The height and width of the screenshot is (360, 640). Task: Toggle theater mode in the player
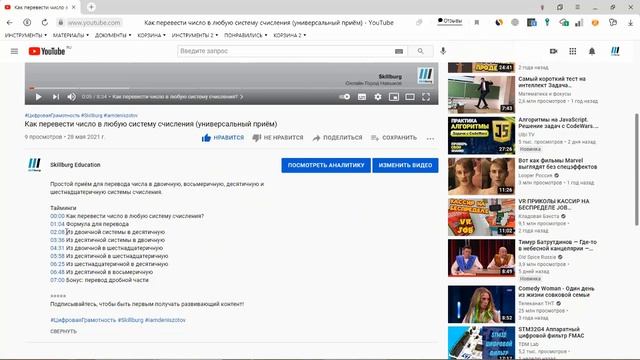click(x=410, y=97)
